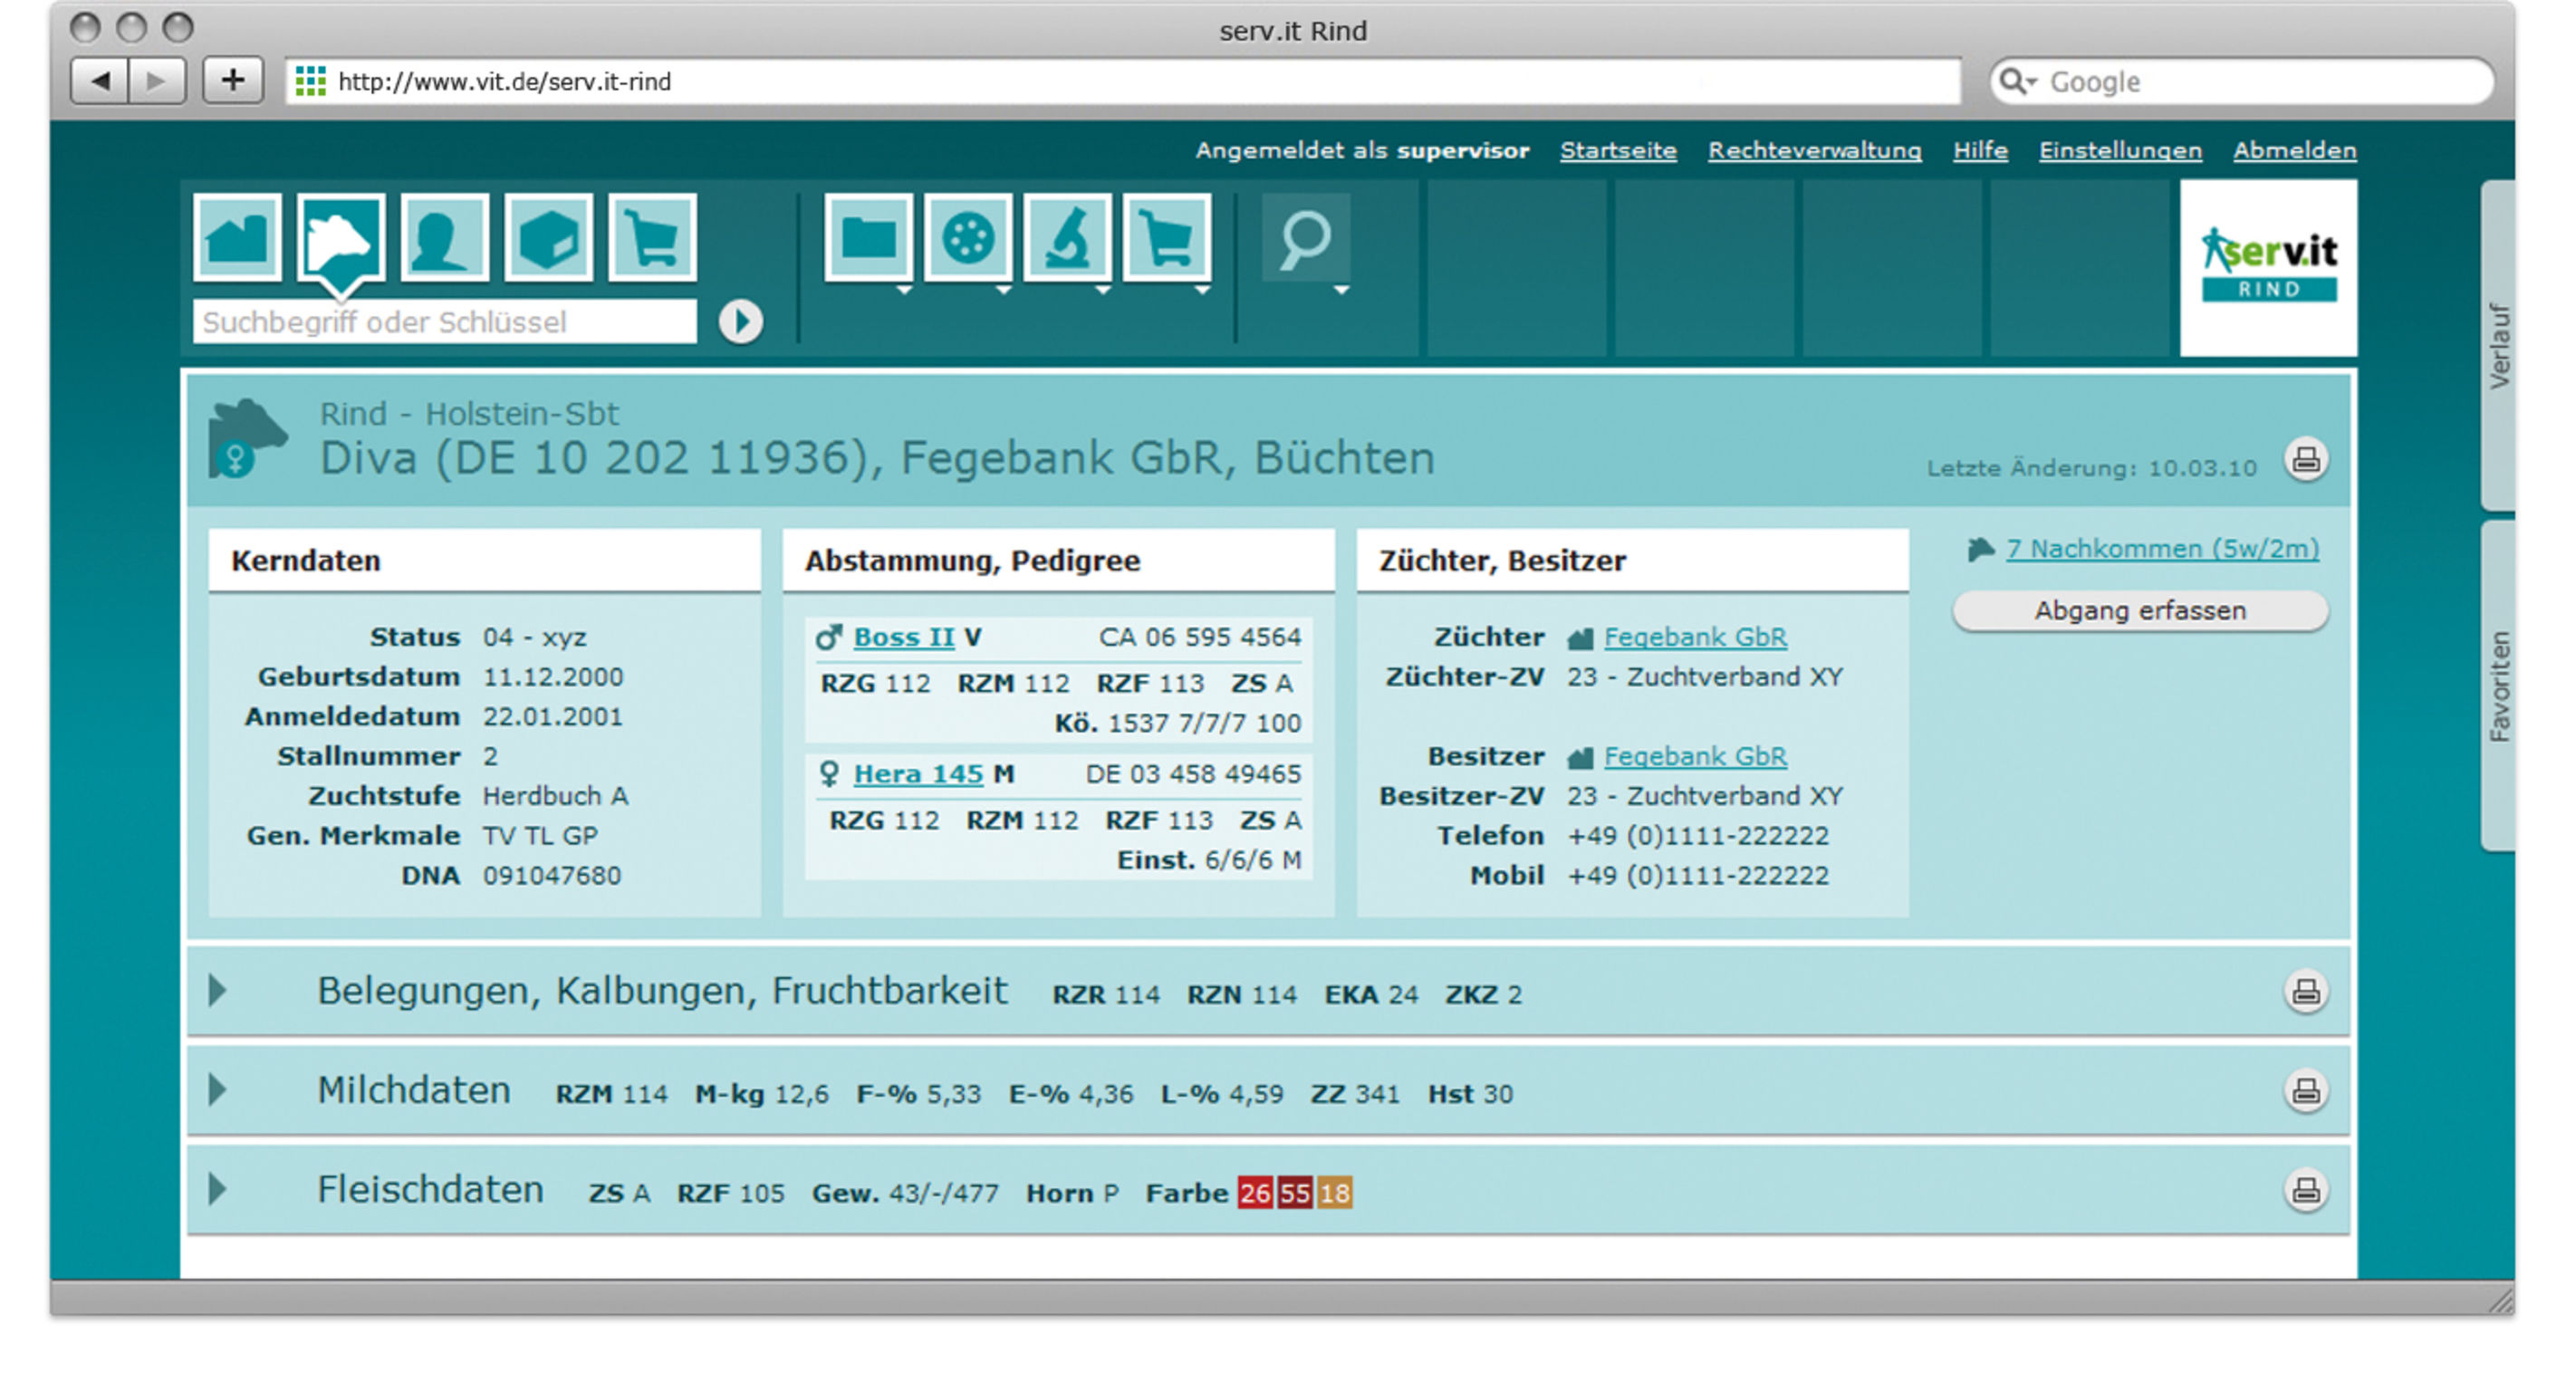The width and height of the screenshot is (2576, 1391).
Task: Click the person silhouette icon
Action: (445, 238)
